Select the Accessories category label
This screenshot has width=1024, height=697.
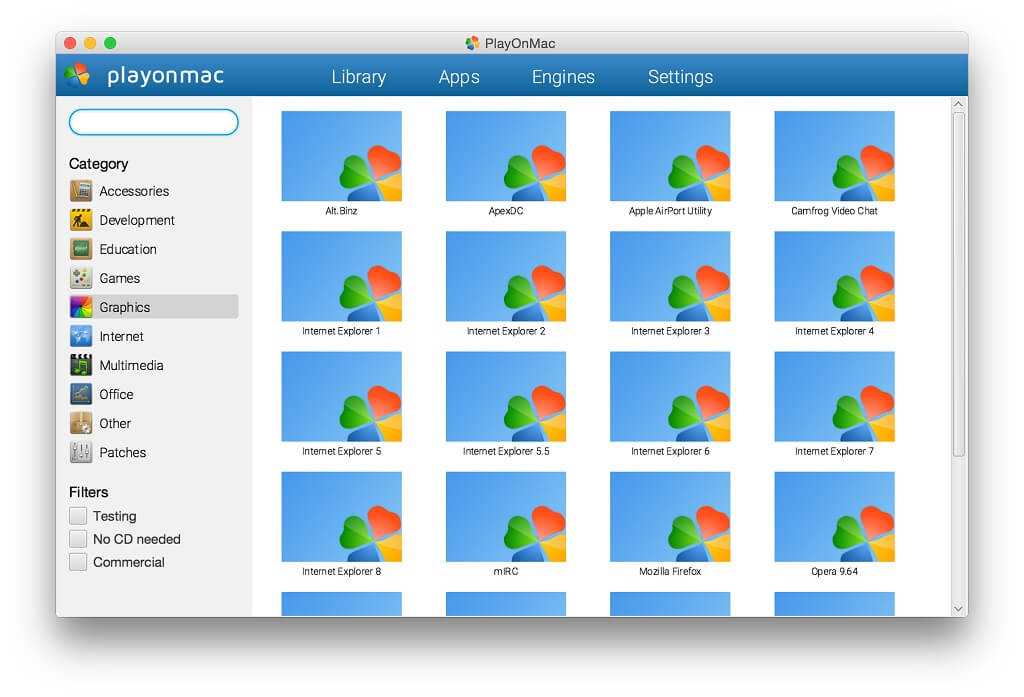pos(134,191)
